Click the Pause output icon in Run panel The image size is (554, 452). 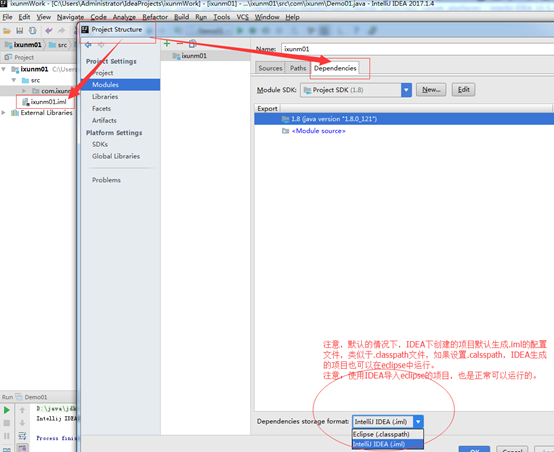click(x=6, y=436)
